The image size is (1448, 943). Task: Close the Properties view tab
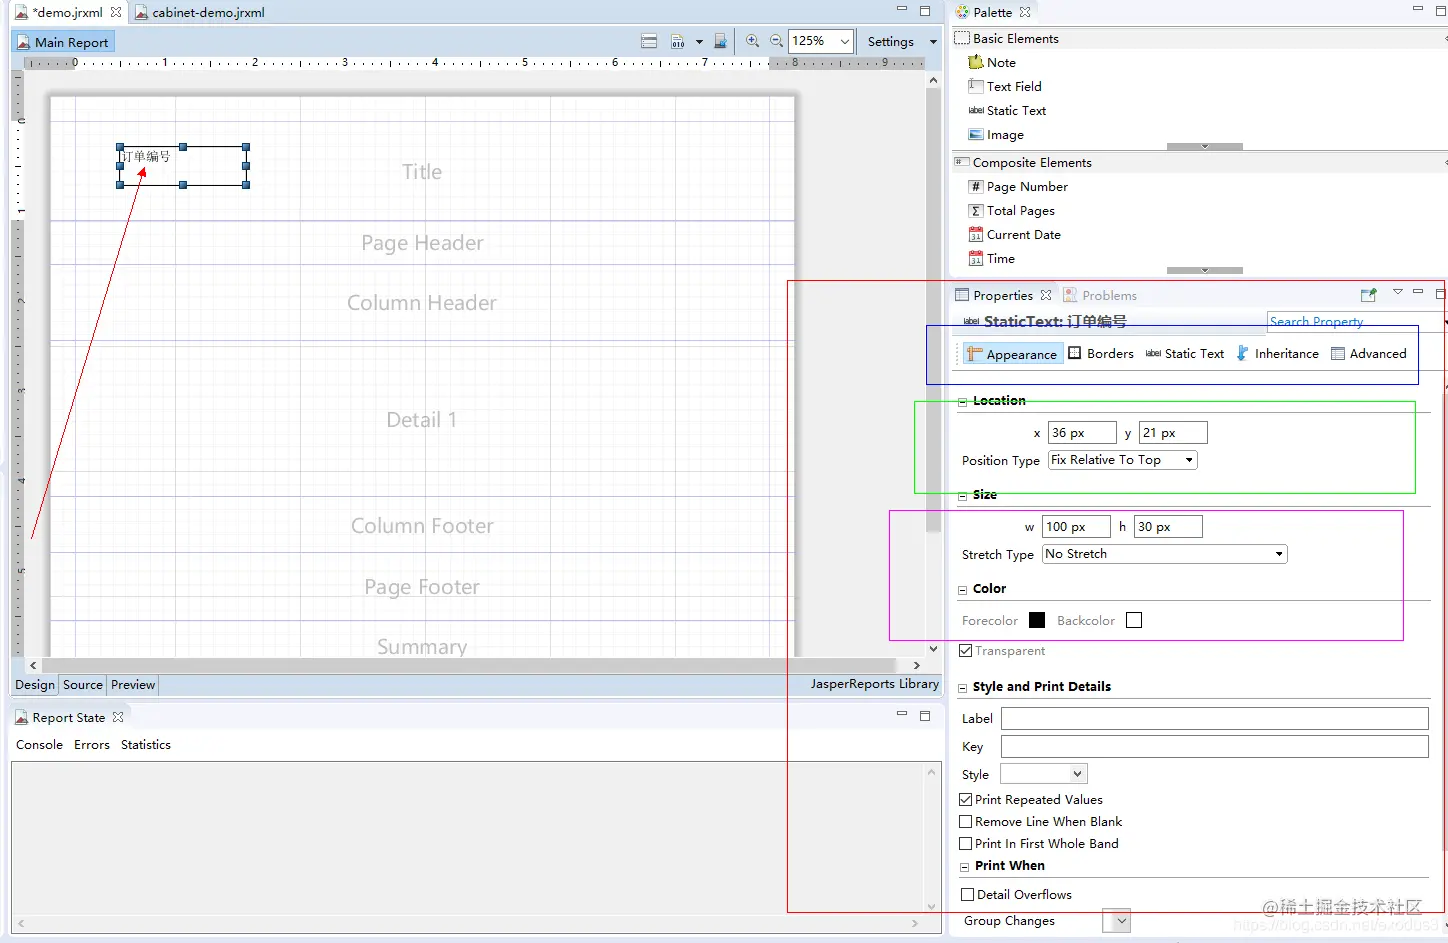tap(1046, 295)
